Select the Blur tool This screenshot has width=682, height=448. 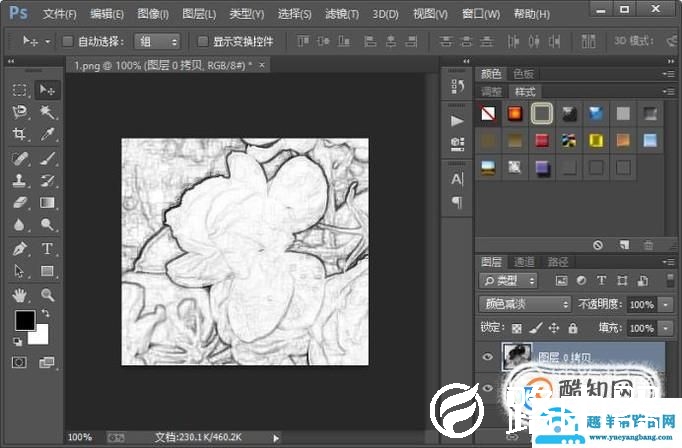pyautogui.click(x=20, y=224)
